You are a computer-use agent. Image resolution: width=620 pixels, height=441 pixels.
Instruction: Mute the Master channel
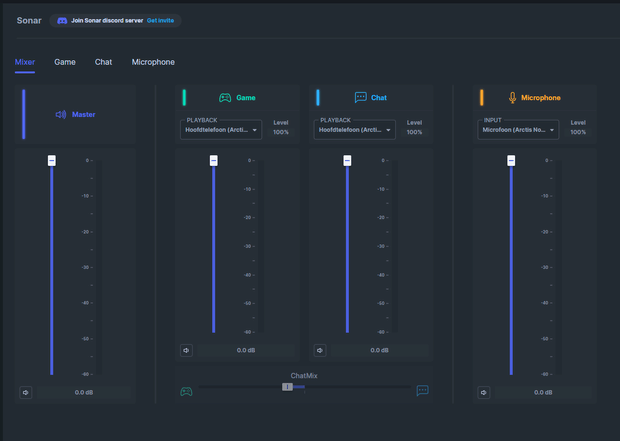click(26, 392)
